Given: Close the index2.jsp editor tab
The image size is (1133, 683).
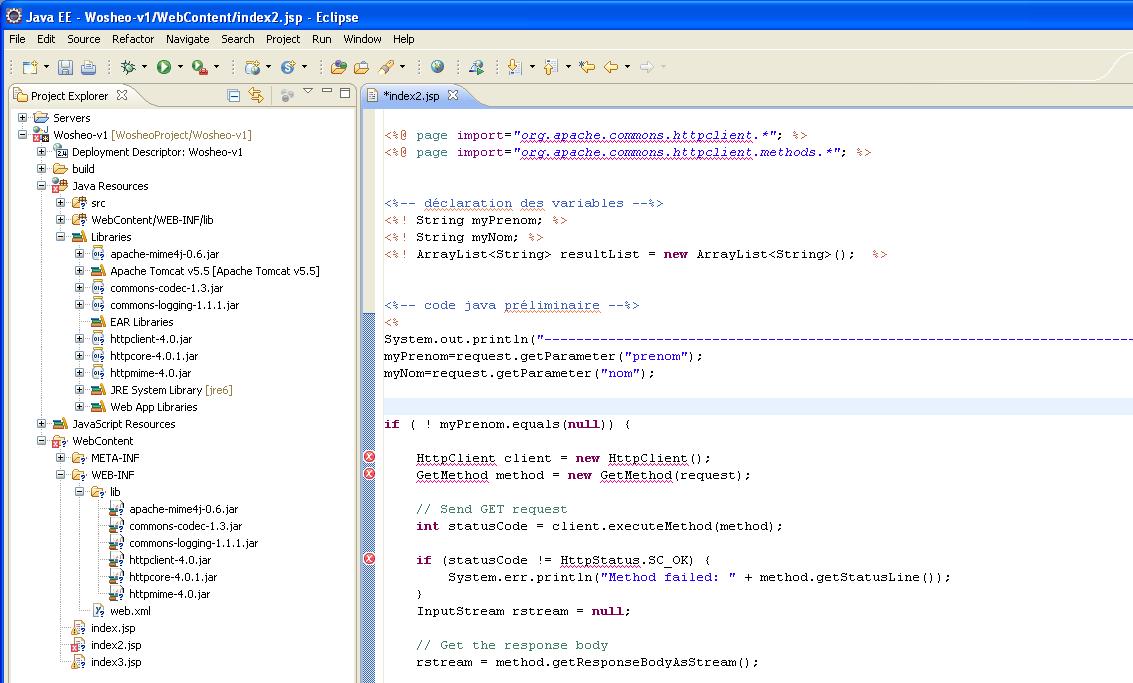Looking at the screenshot, I should tap(452, 96).
